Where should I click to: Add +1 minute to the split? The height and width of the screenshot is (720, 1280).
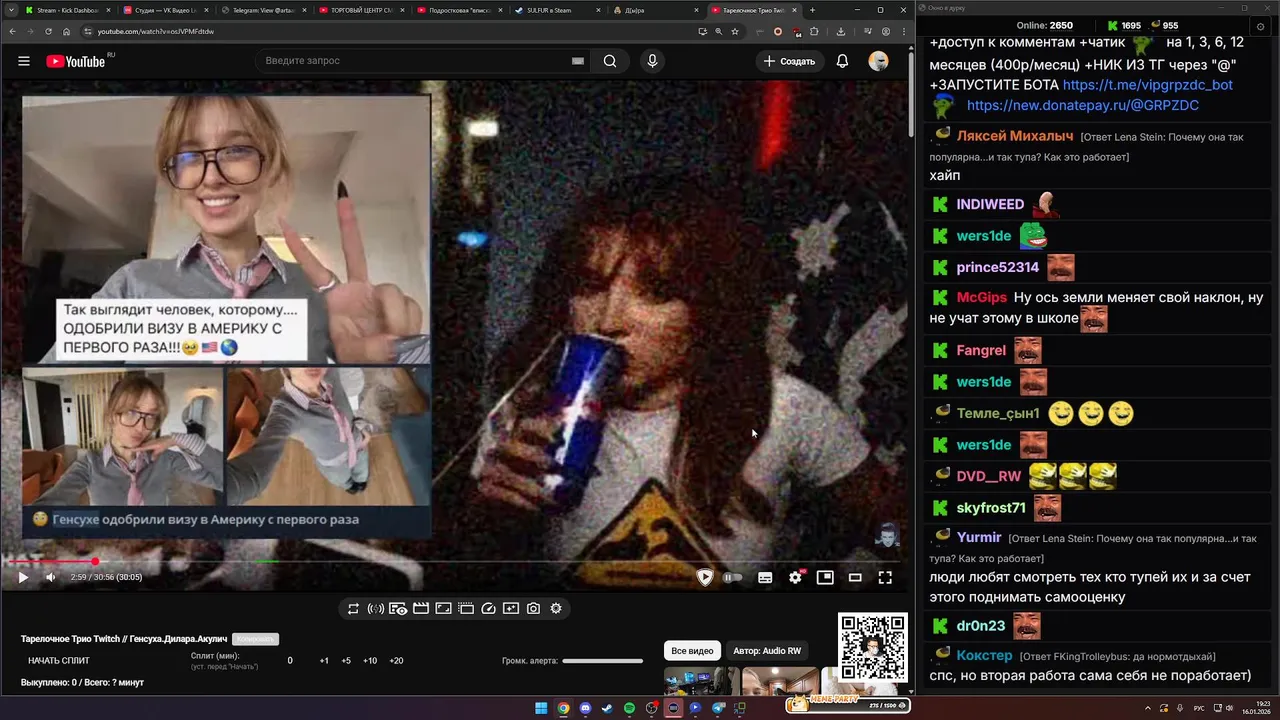324,661
